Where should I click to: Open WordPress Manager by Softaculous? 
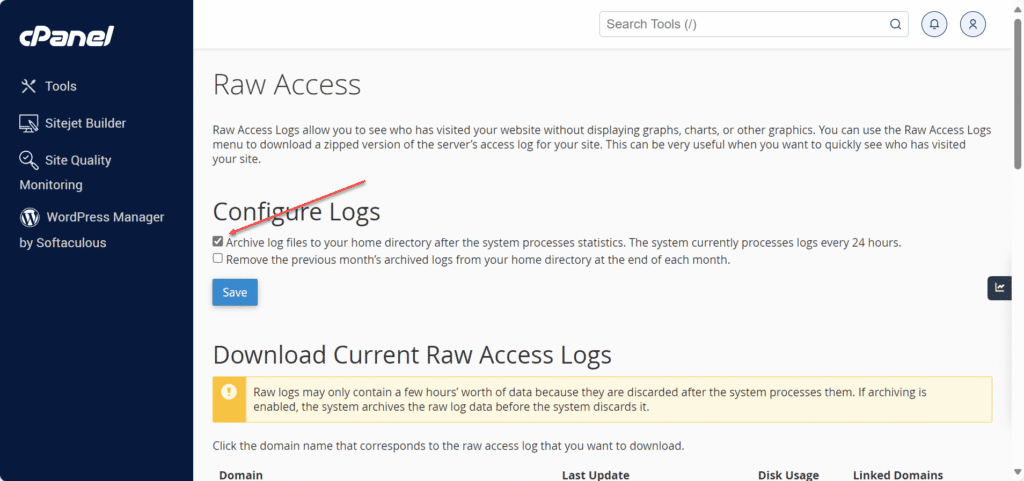(104, 217)
